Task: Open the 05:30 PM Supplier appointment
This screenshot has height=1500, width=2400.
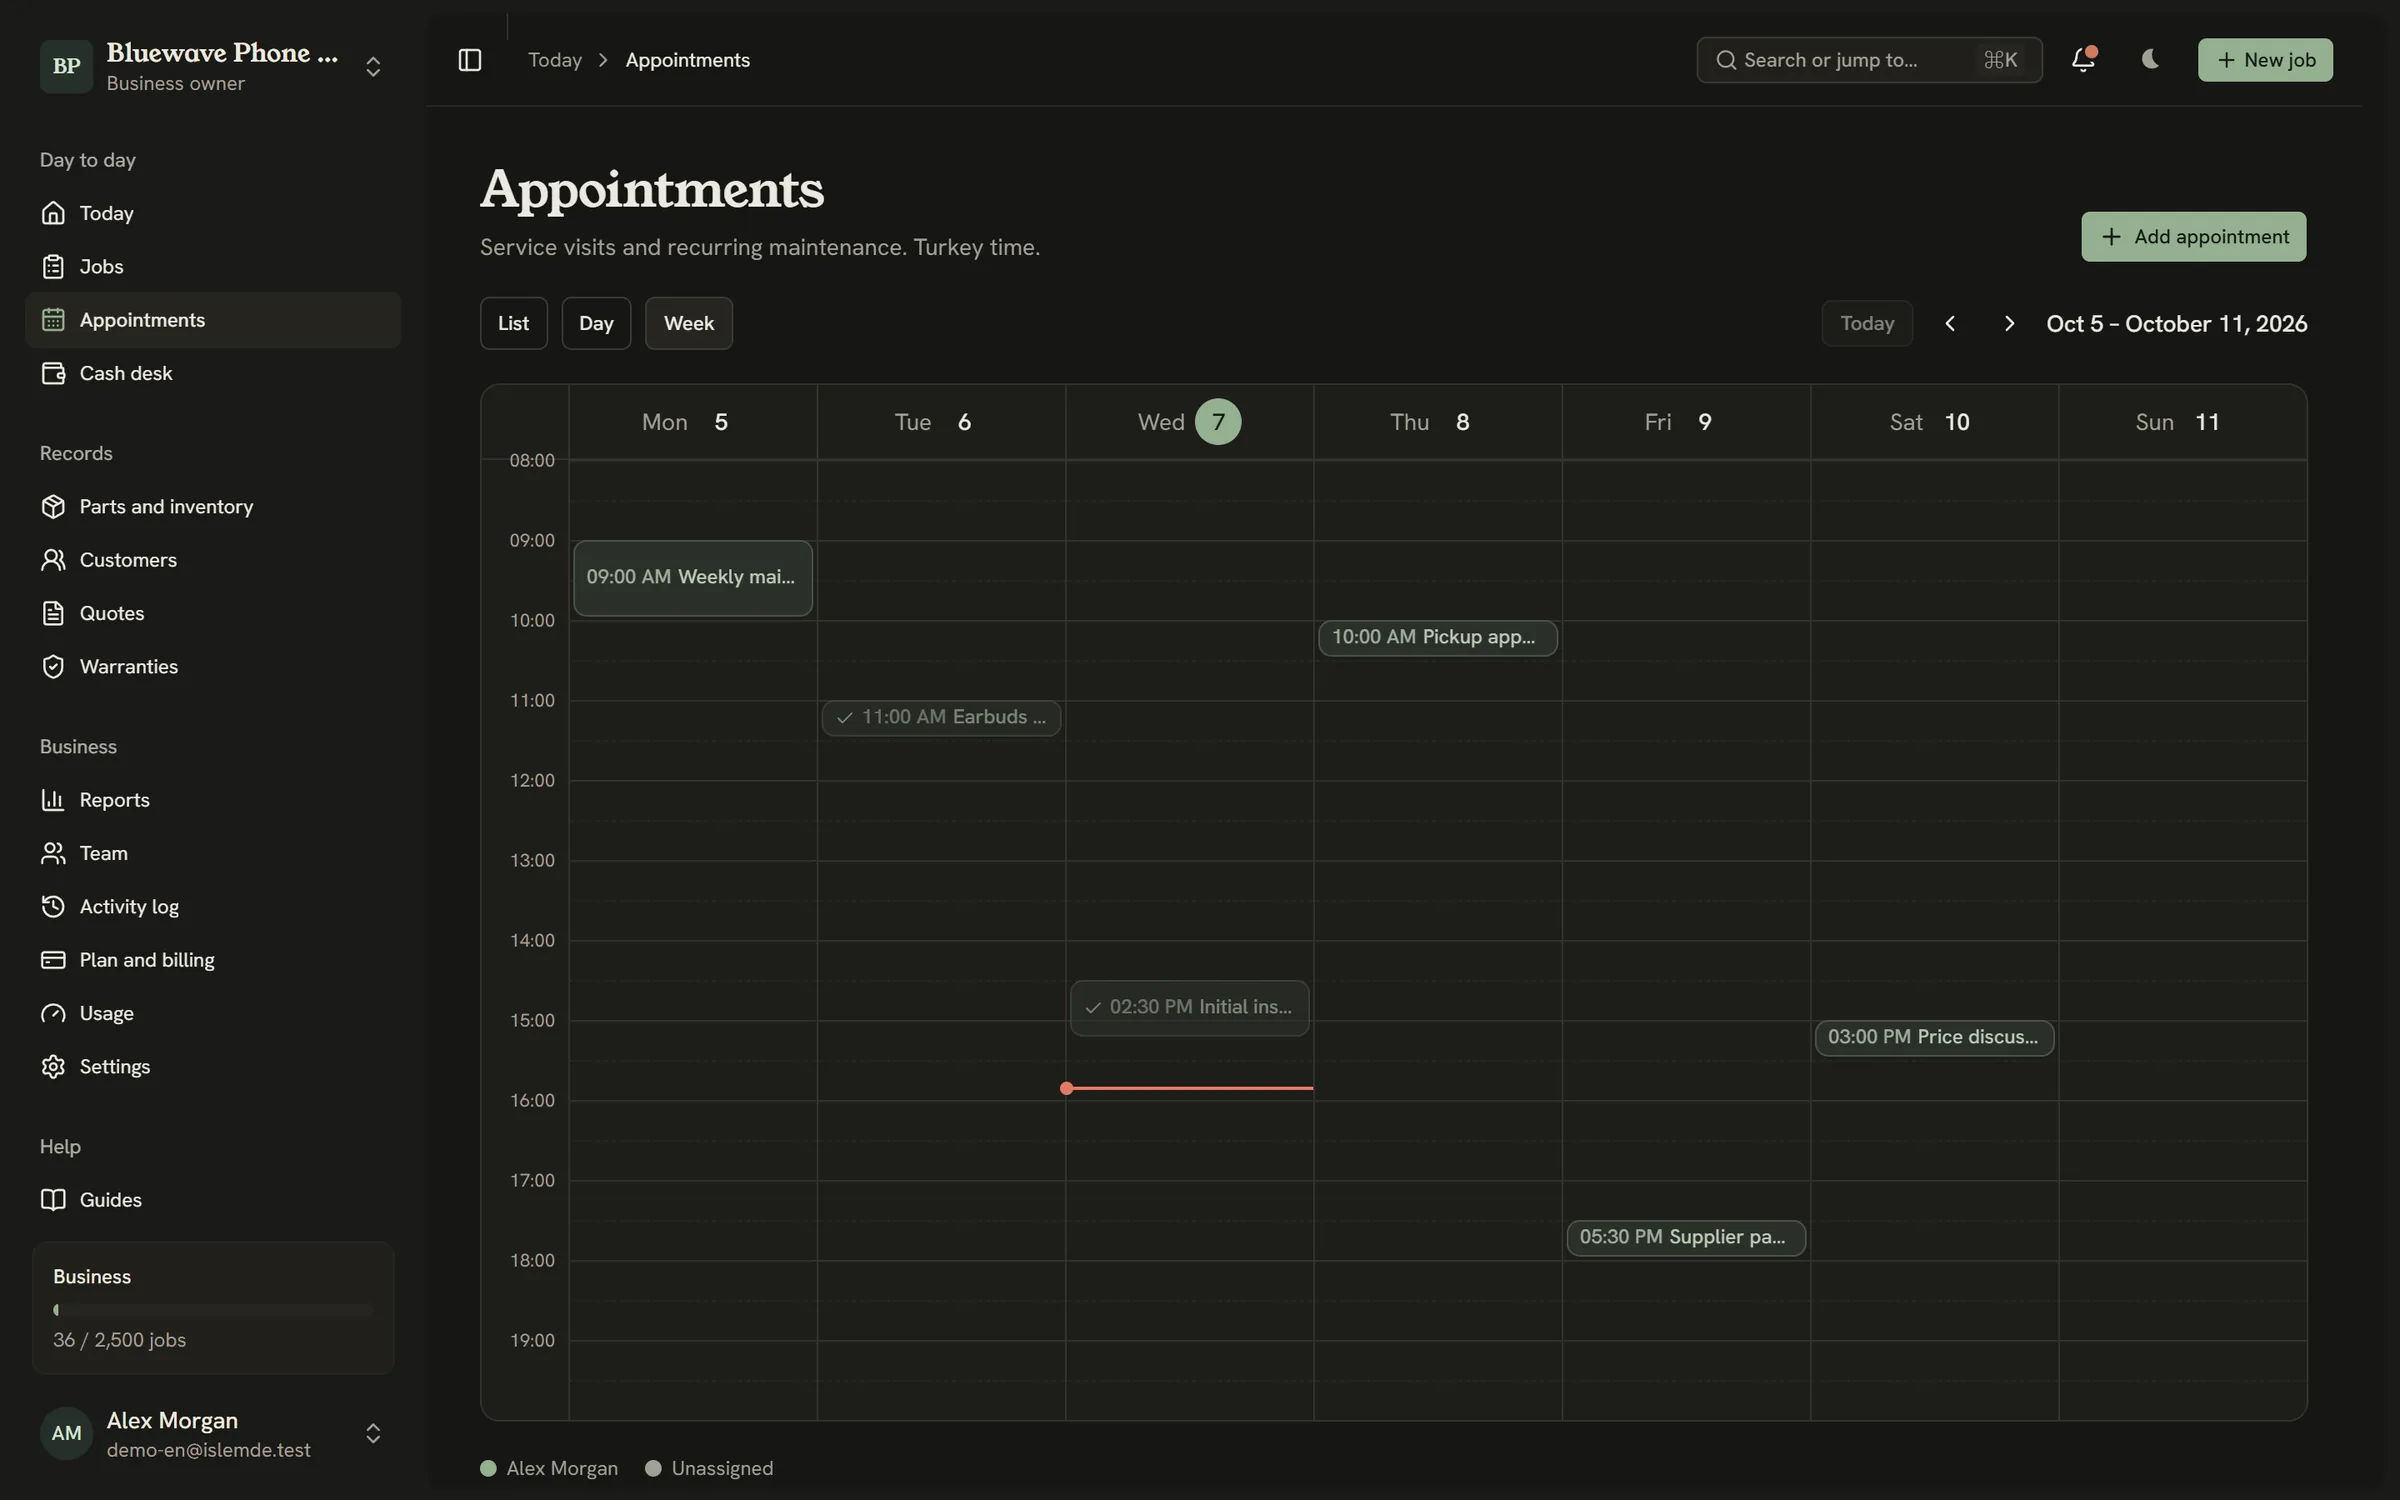Action: point(1685,1238)
